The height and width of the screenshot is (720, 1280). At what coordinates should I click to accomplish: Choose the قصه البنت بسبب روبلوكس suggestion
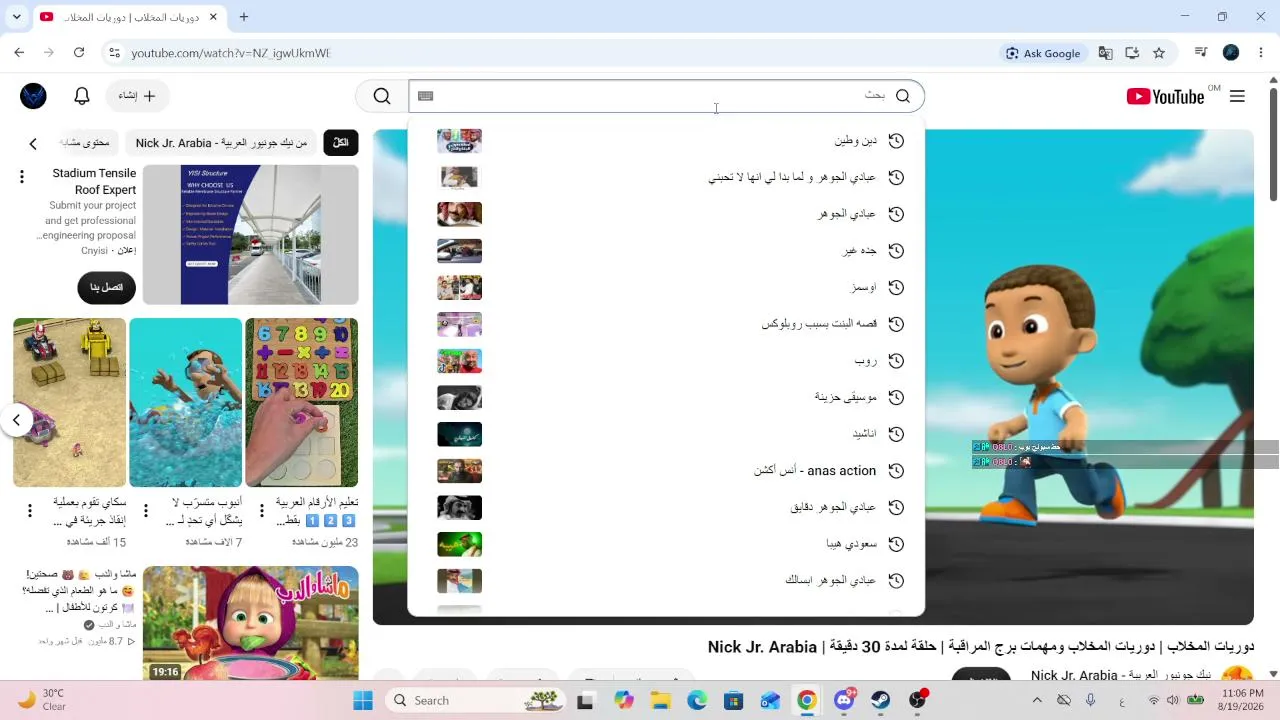pyautogui.click(x=666, y=324)
